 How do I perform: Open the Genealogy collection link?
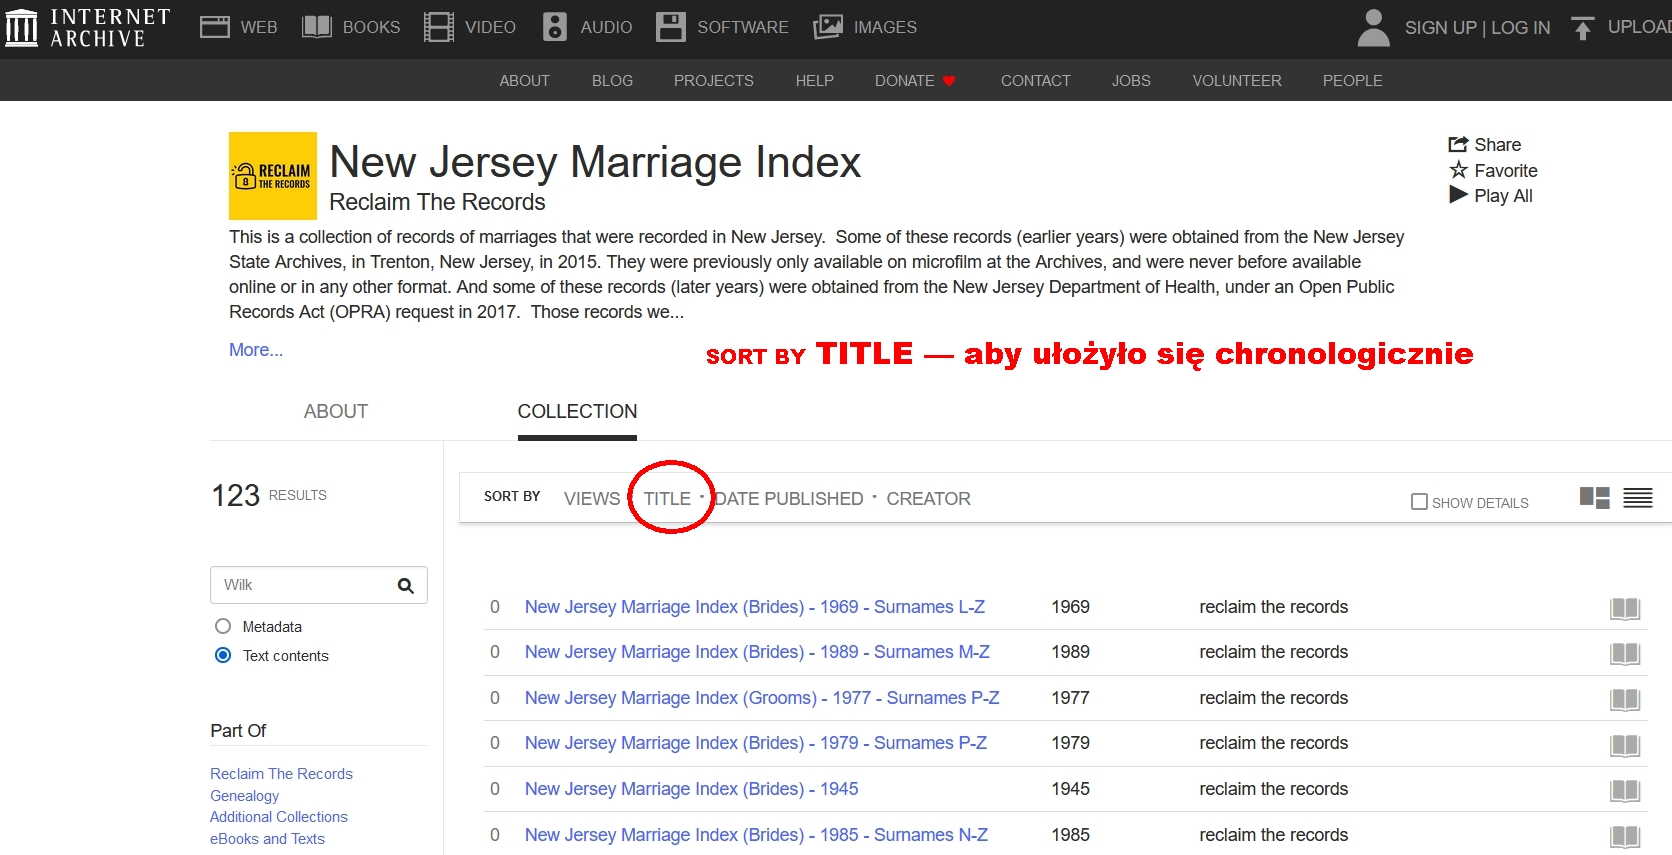click(244, 796)
